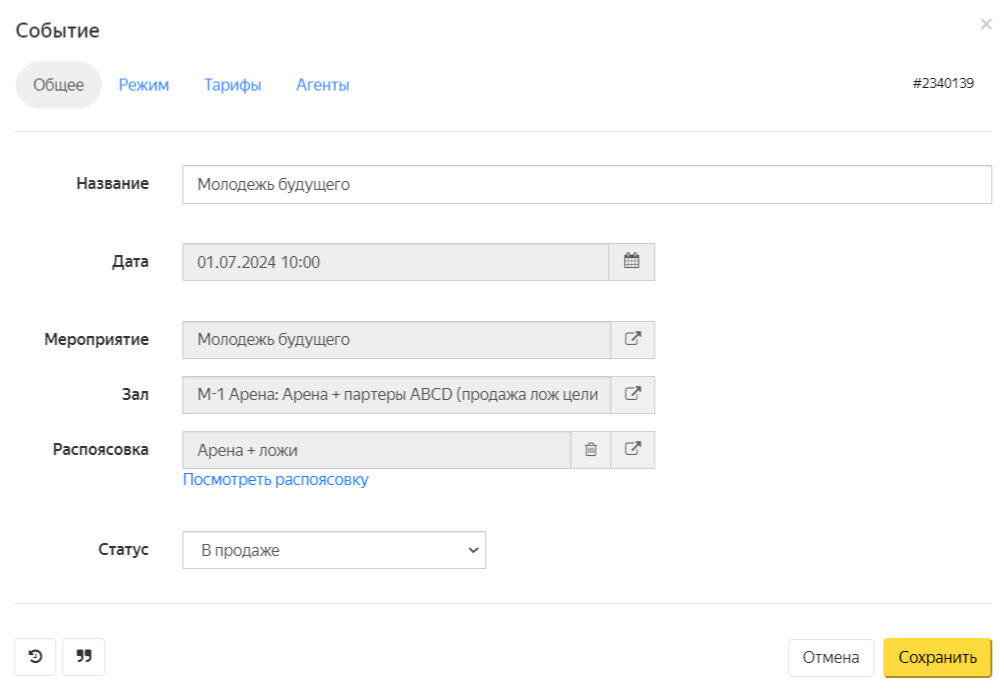
Task: Follow the Посмотреть распоясовку link
Action: [275, 480]
